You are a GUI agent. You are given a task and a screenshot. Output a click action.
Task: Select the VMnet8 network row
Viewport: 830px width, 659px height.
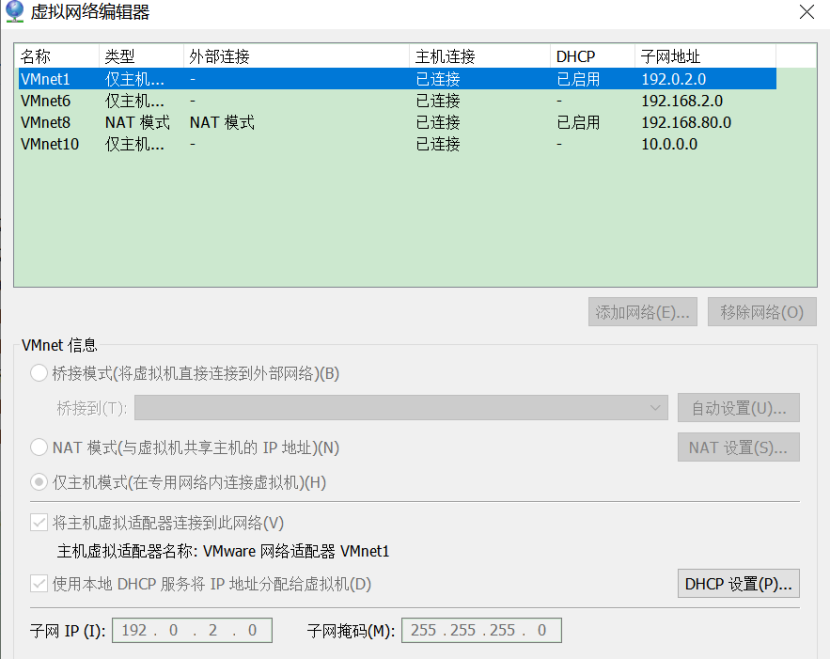[x=397, y=122]
